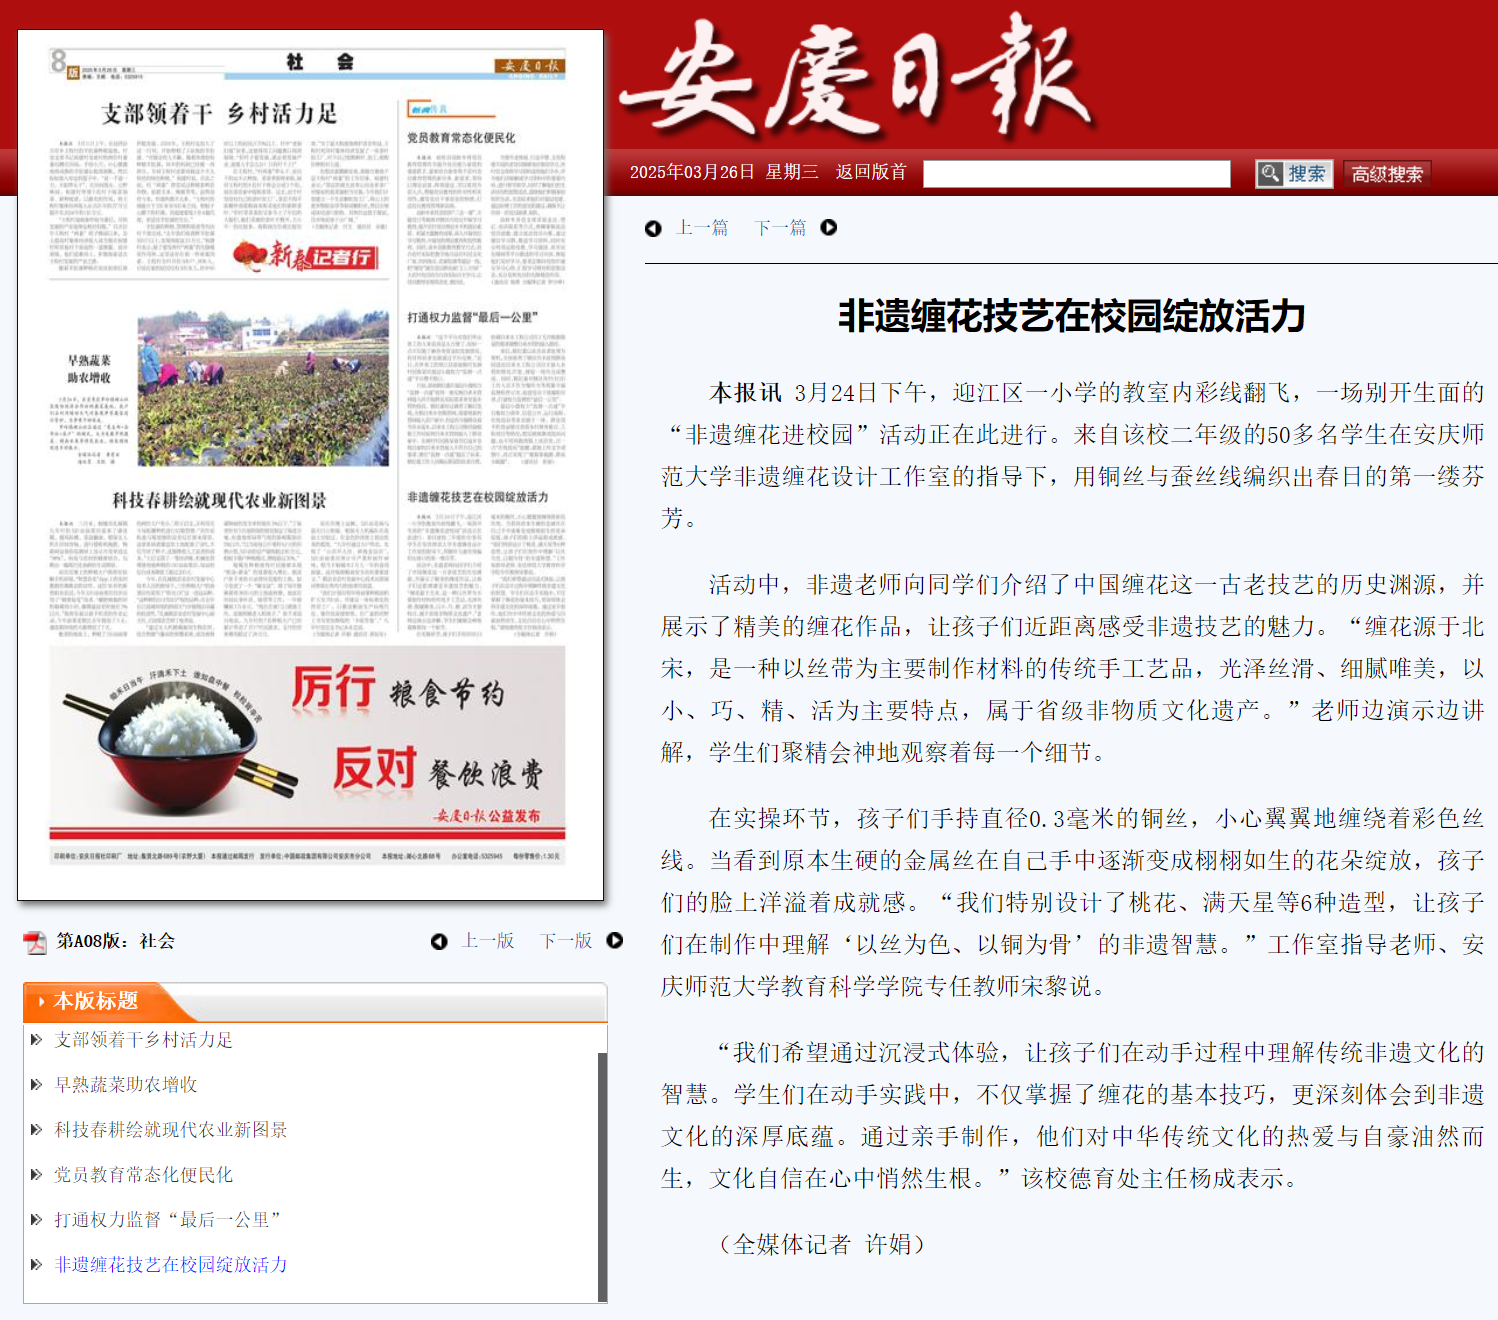The width and height of the screenshot is (1498, 1320).
Task: Go to next article via 下一篇 link
Action: click(x=780, y=228)
